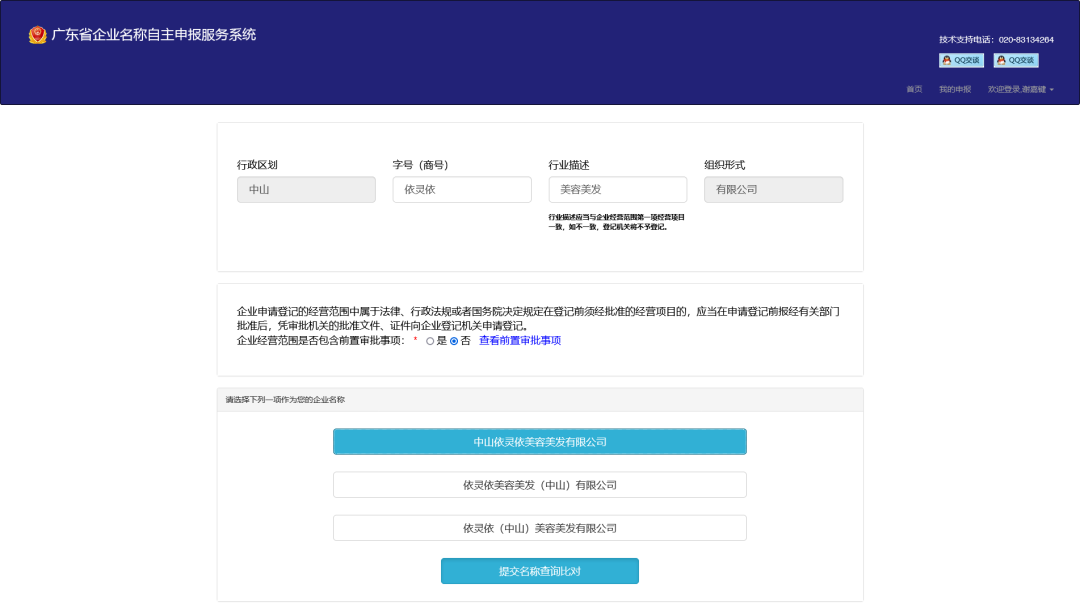Open the 查看前置审批事项 link
The width and height of the screenshot is (1080, 613).
520,342
